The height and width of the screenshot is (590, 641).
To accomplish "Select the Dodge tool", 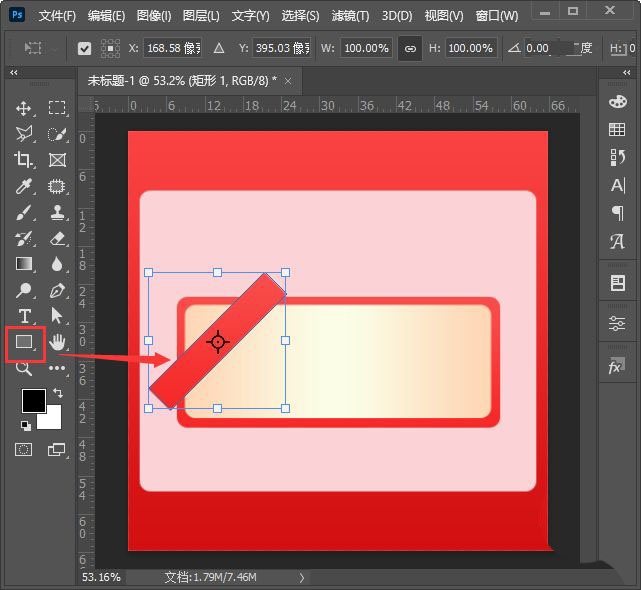I will click(x=24, y=290).
